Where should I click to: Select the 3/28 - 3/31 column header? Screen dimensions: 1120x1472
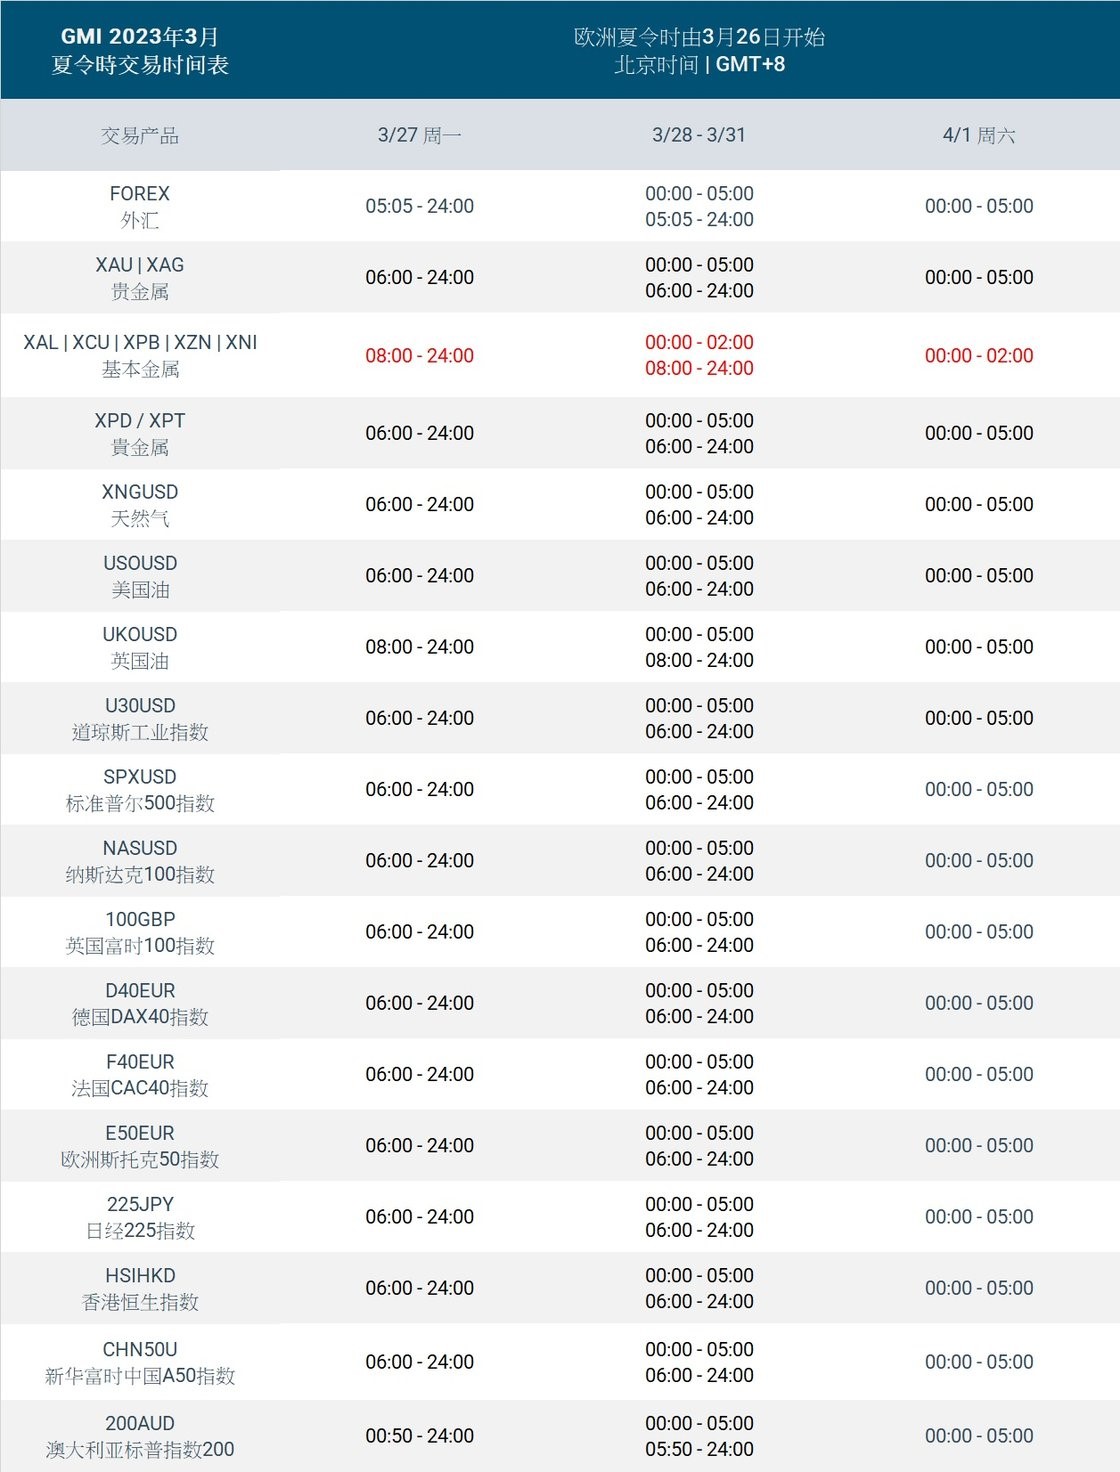699,135
